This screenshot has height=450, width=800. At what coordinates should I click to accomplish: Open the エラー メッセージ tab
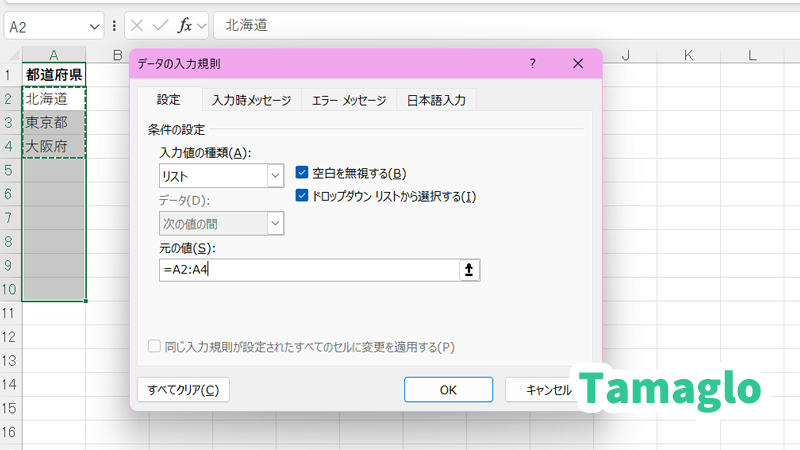pyautogui.click(x=348, y=100)
